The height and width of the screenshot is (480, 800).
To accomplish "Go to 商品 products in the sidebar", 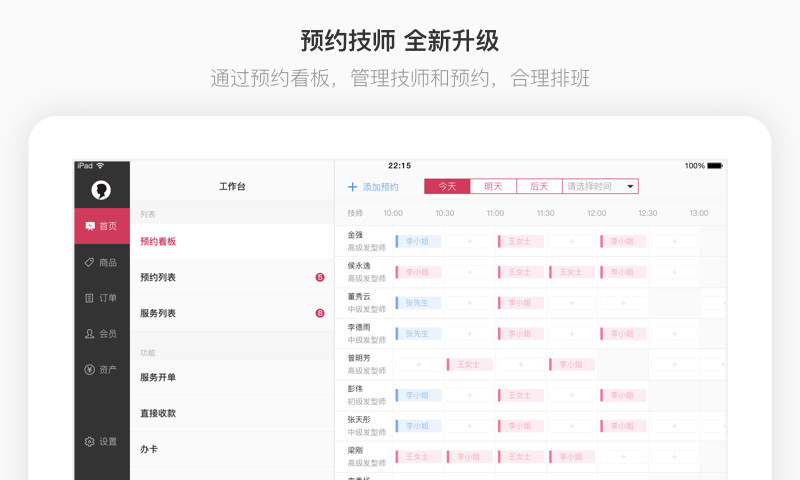I will (x=101, y=262).
